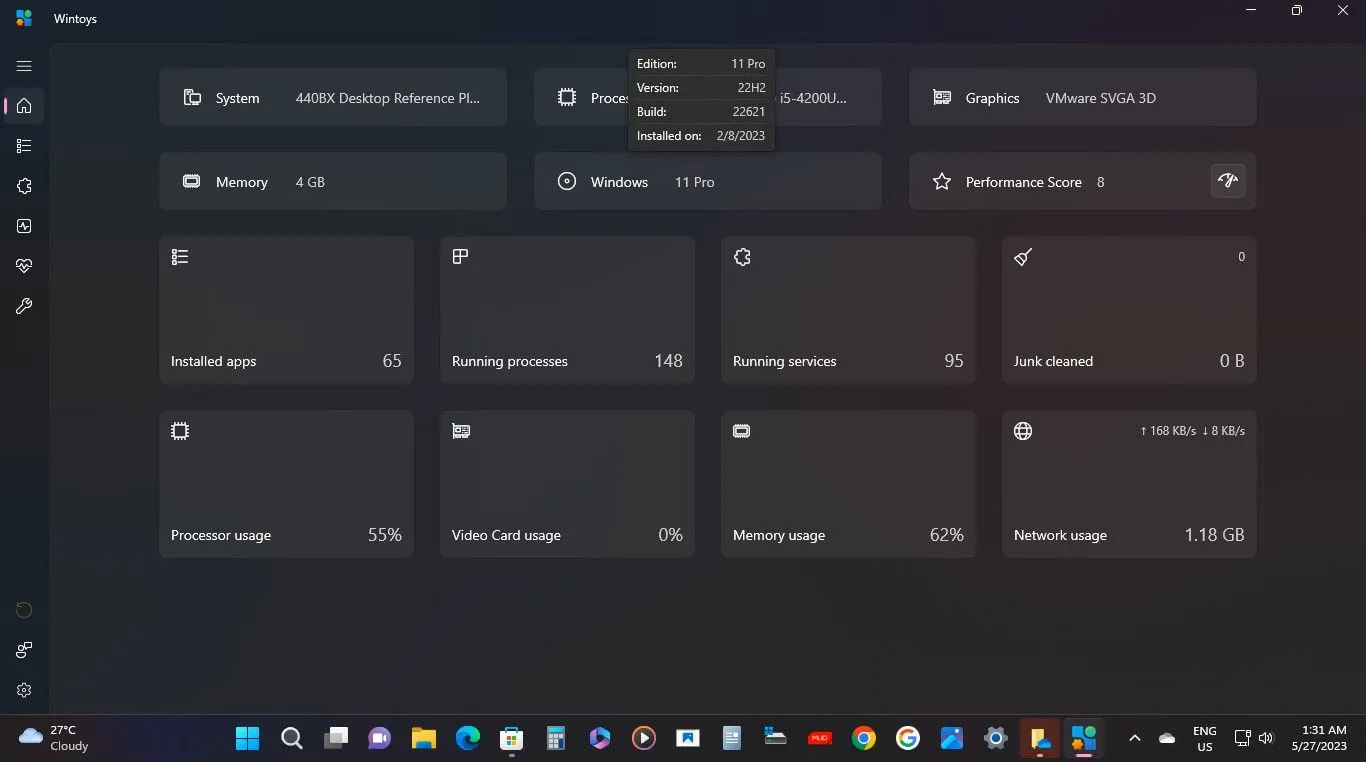Open the Junk cleaned tile

pyautogui.click(x=1129, y=310)
